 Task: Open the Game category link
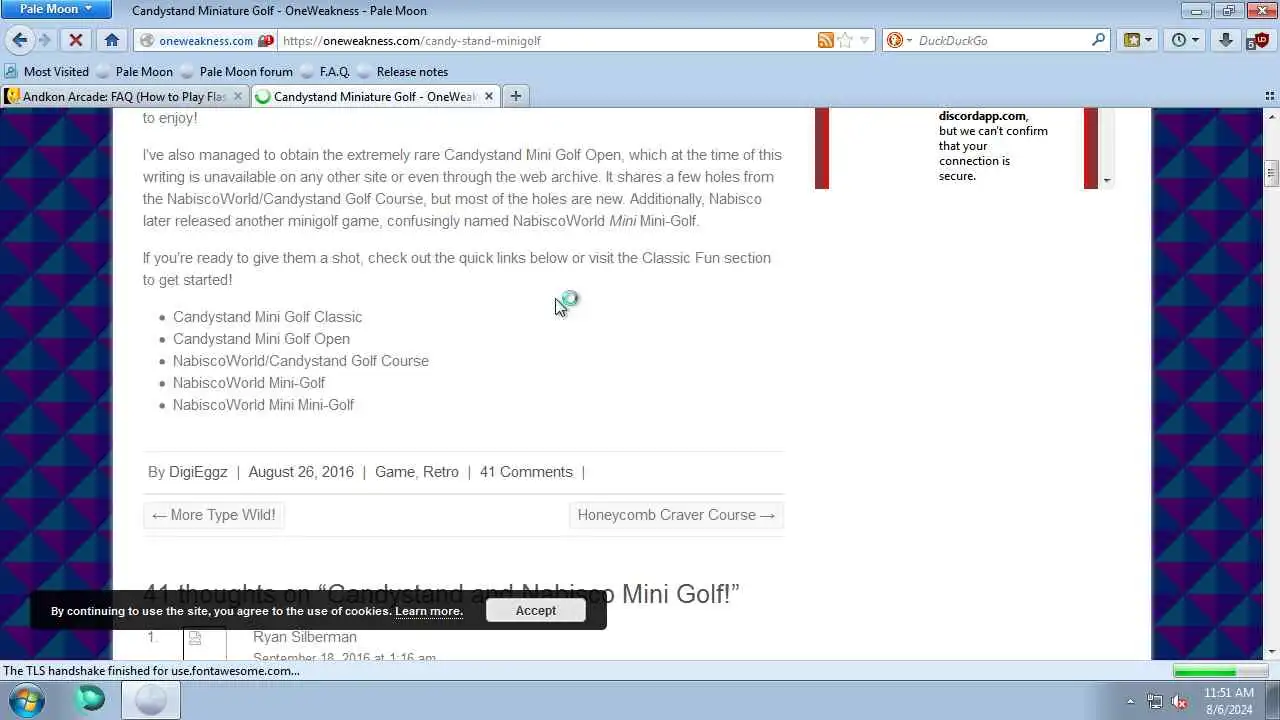(x=394, y=472)
